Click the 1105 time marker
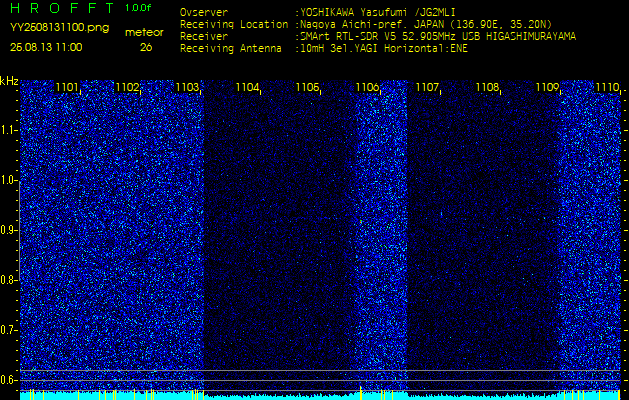The width and height of the screenshot is (629, 400). point(307,87)
